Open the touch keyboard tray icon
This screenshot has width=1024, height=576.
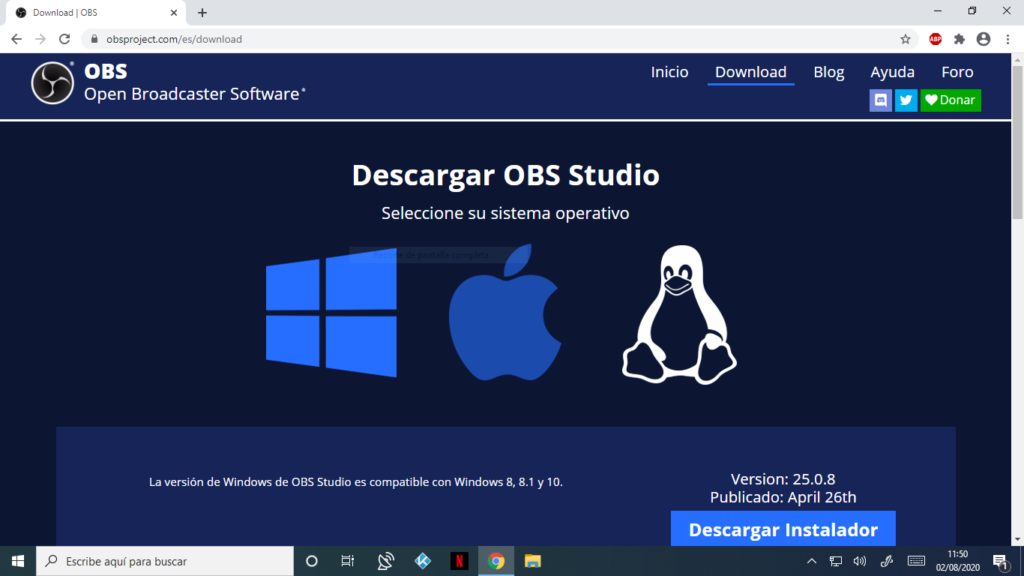916,561
